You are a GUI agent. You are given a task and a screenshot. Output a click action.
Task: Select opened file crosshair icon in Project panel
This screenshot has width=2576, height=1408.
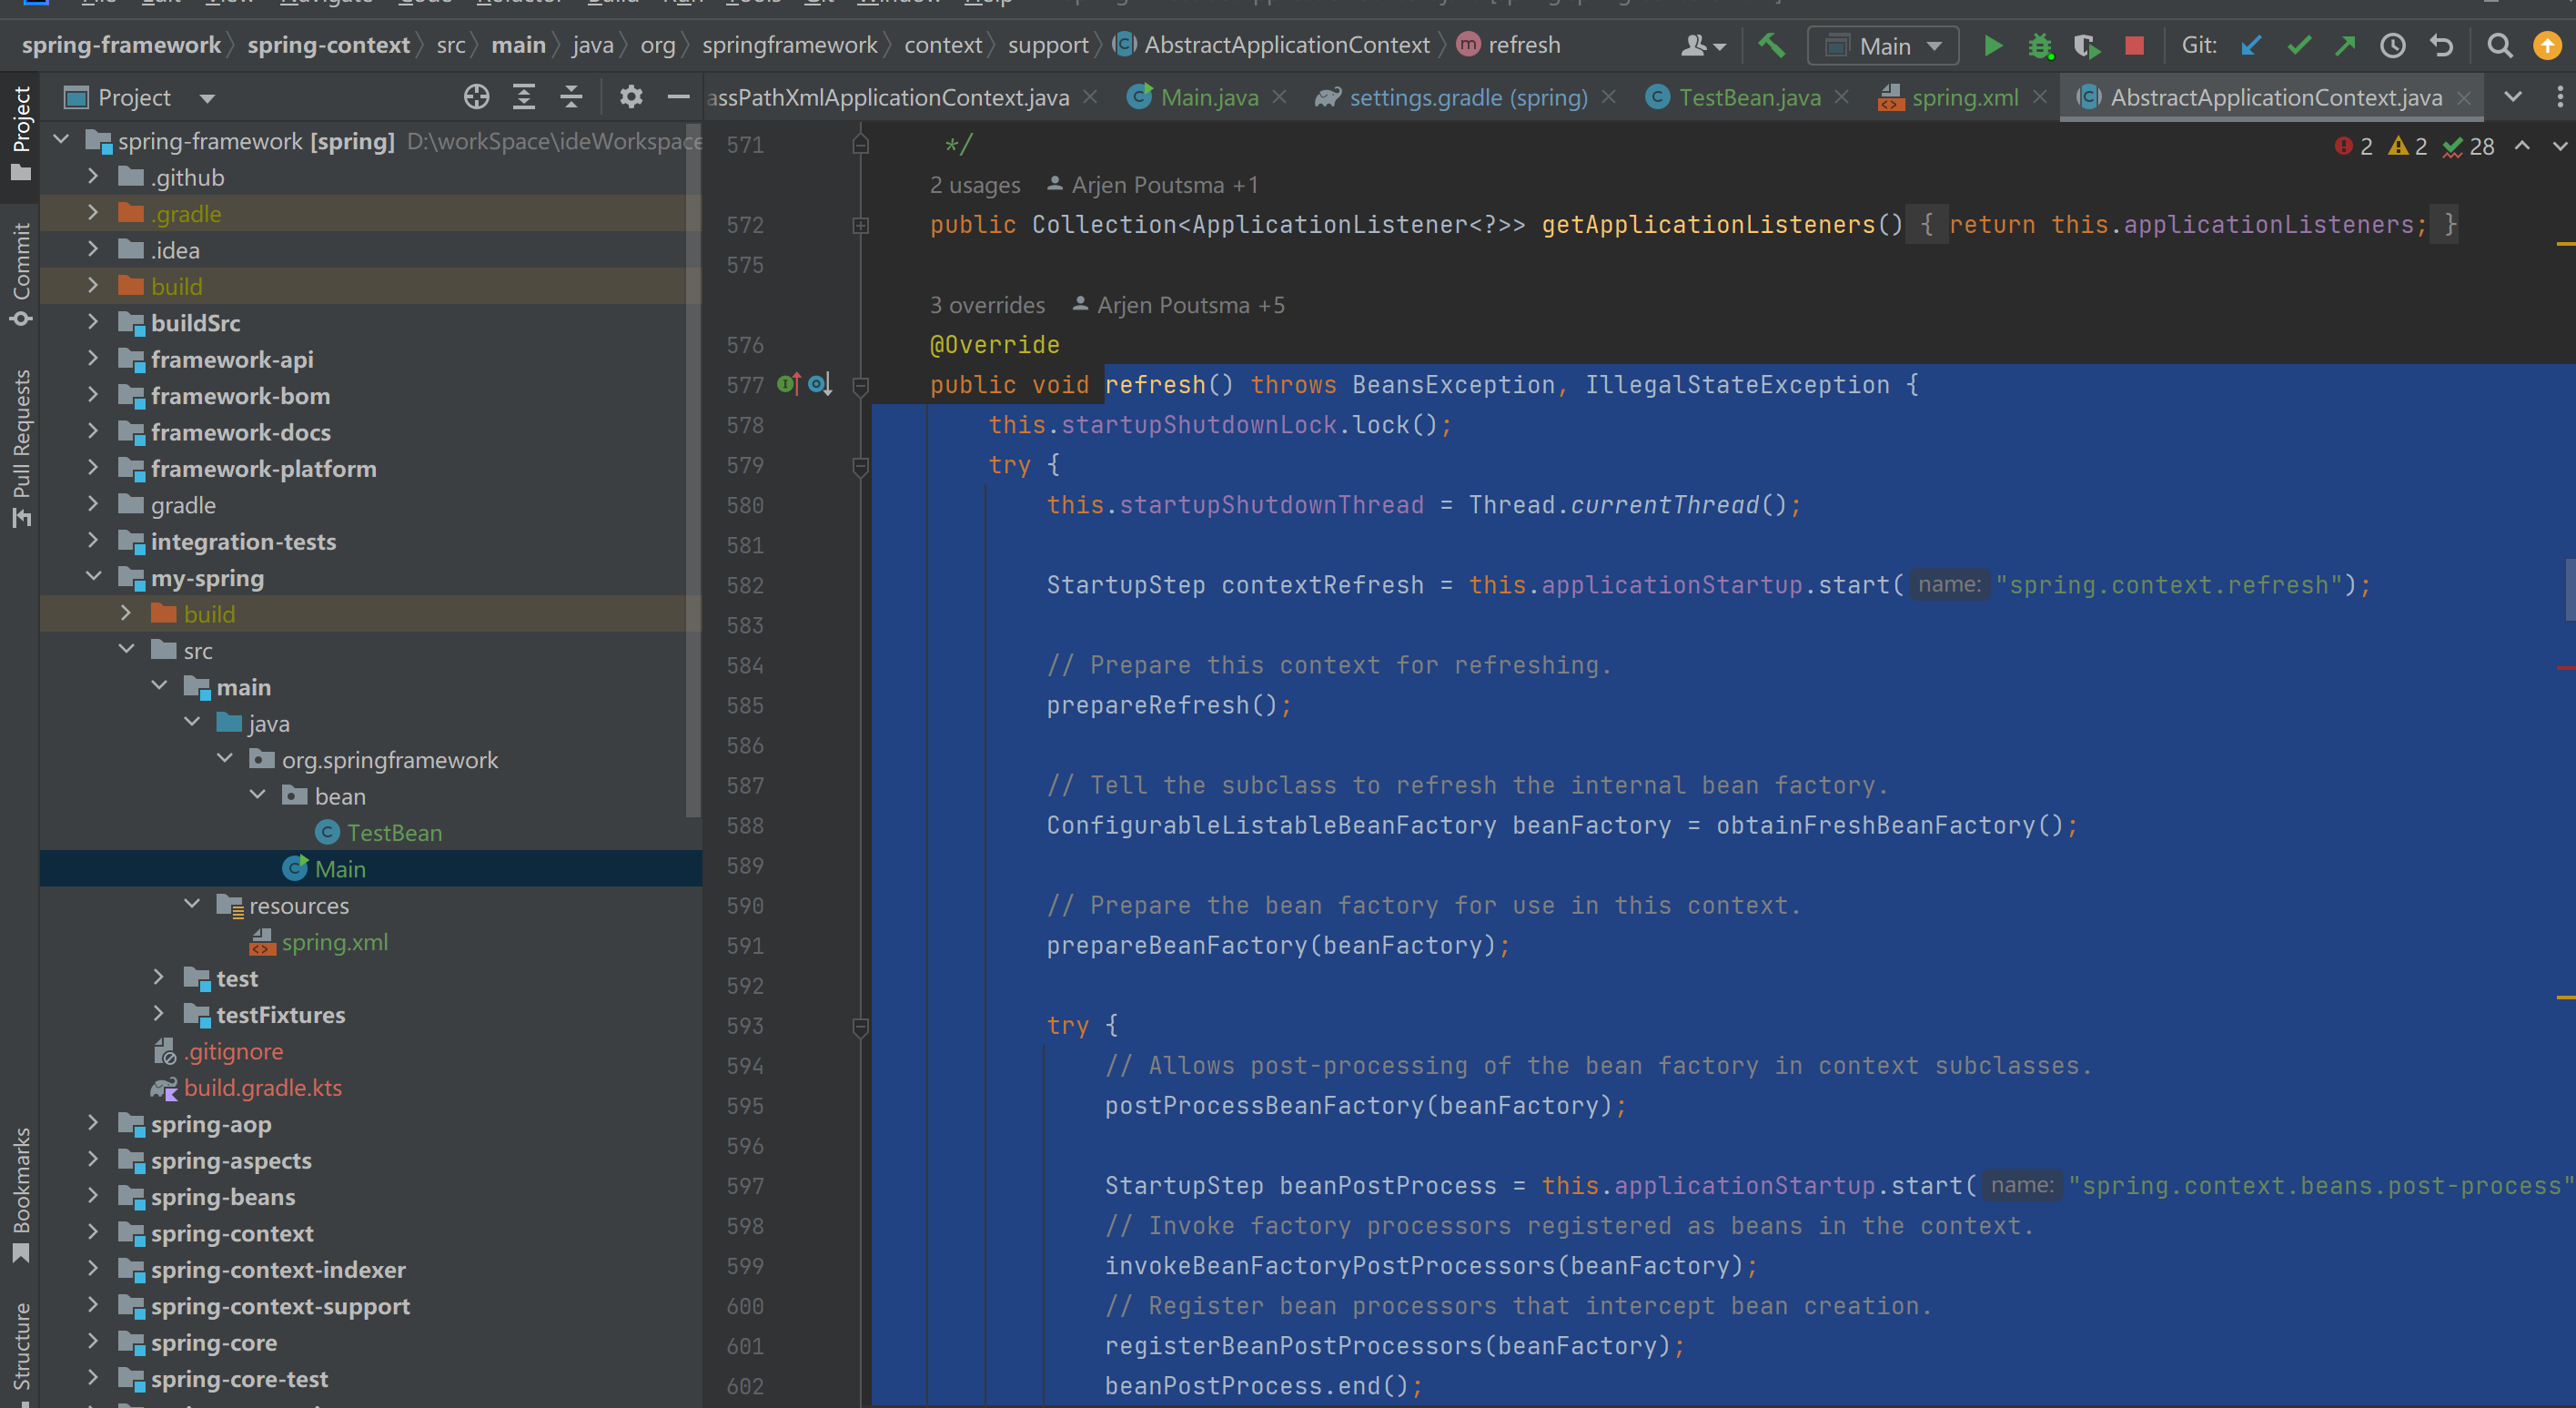pos(476,97)
